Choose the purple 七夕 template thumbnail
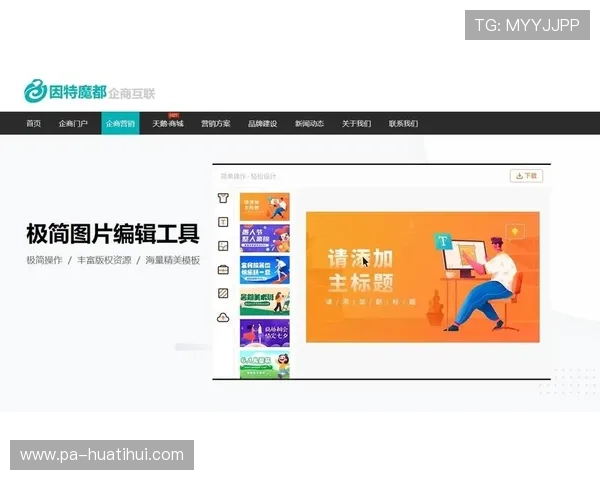Viewport: 600px width, 480px height. (265, 333)
